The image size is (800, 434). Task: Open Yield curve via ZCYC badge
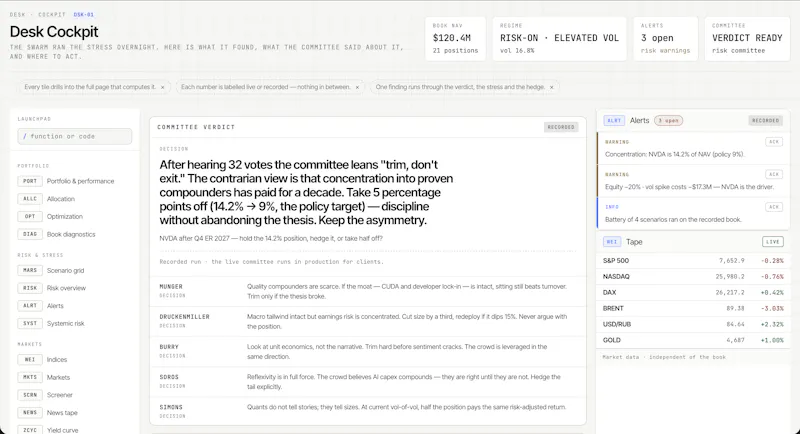[30, 430]
